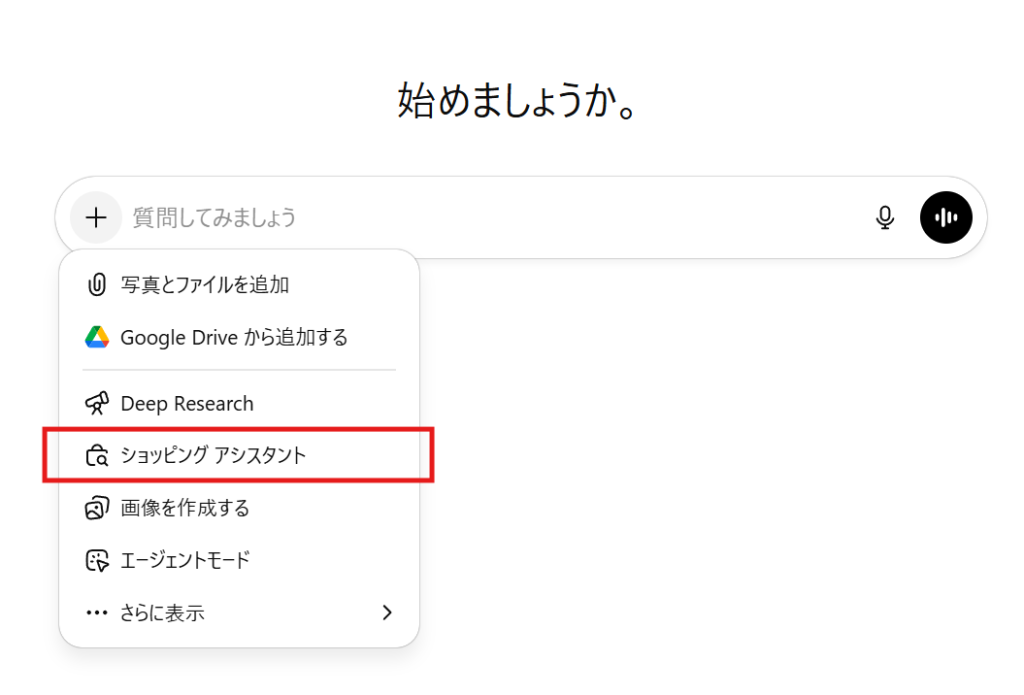Enable エージェントモード from the menu
The height and width of the screenshot is (695, 1024).
coord(185,560)
